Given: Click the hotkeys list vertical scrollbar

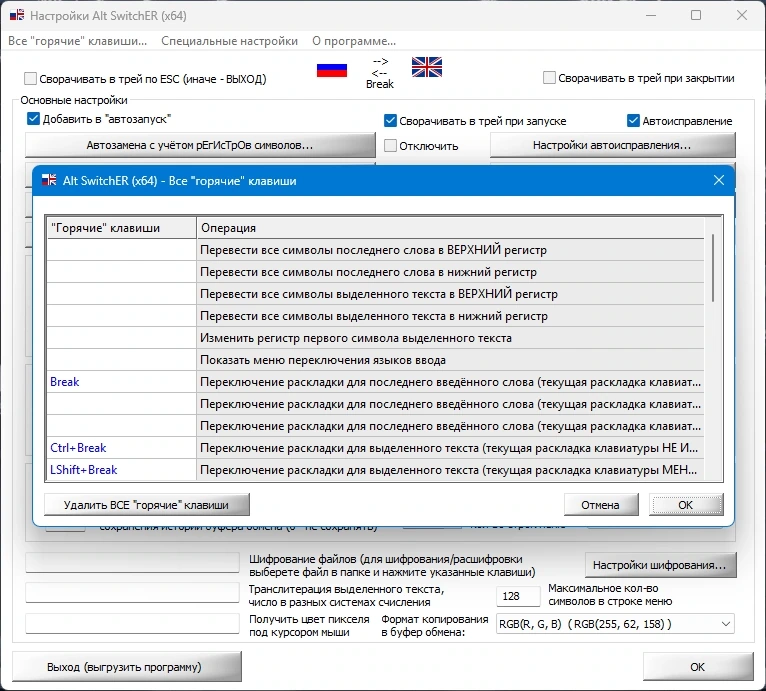Looking at the screenshot, I should 713,268.
